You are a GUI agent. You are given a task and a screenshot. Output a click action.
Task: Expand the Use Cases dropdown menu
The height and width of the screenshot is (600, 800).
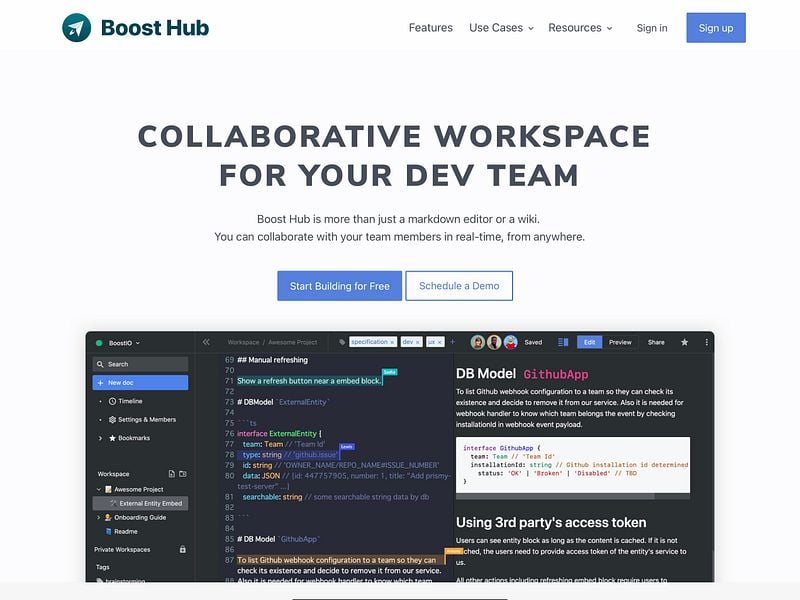501,28
